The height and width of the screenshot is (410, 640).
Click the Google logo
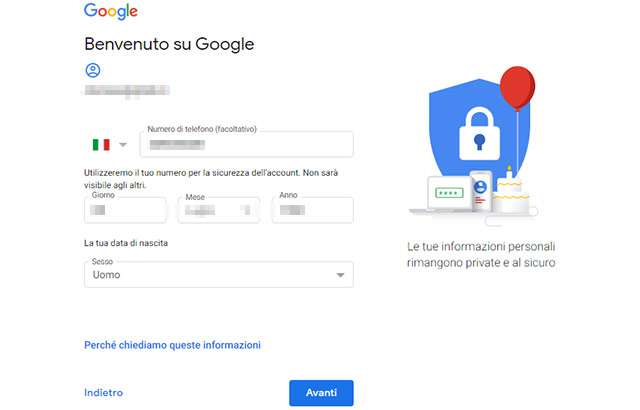point(111,12)
